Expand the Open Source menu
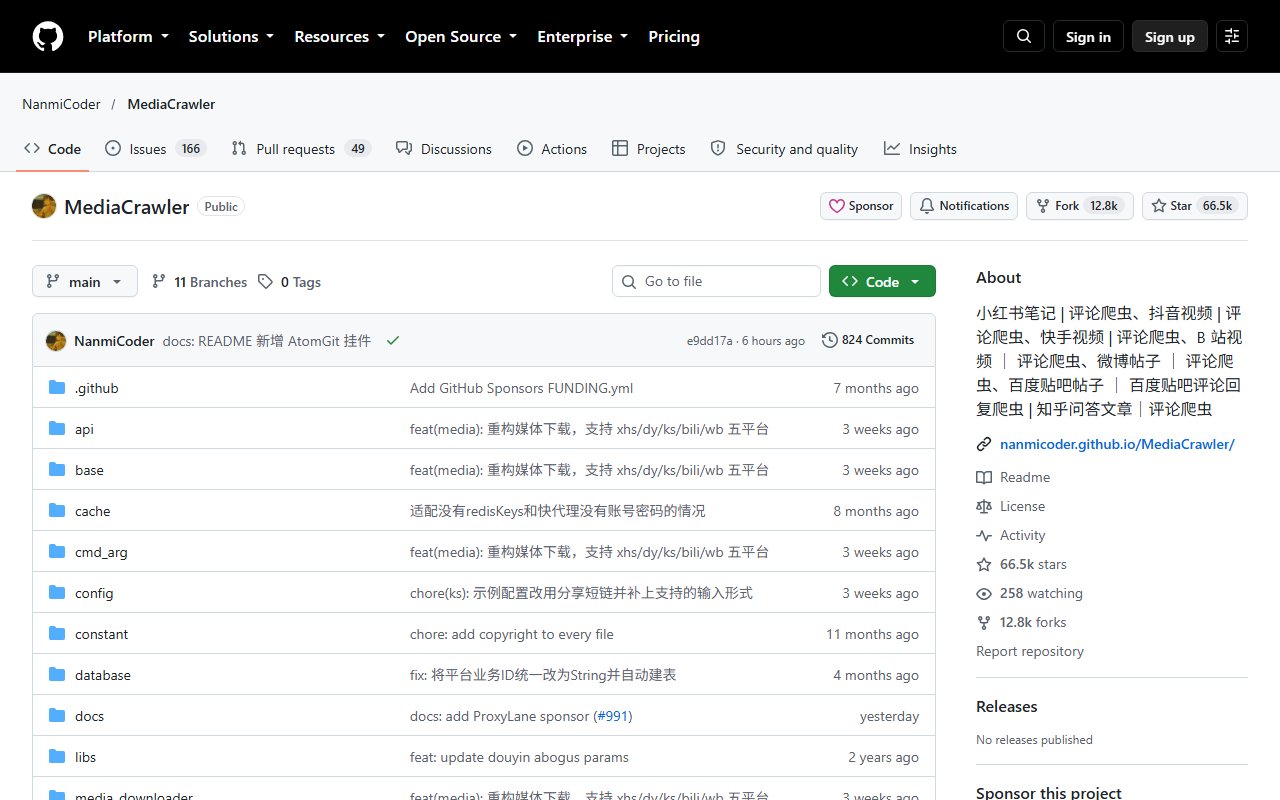This screenshot has width=1280, height=800. (x=461, y=36)
